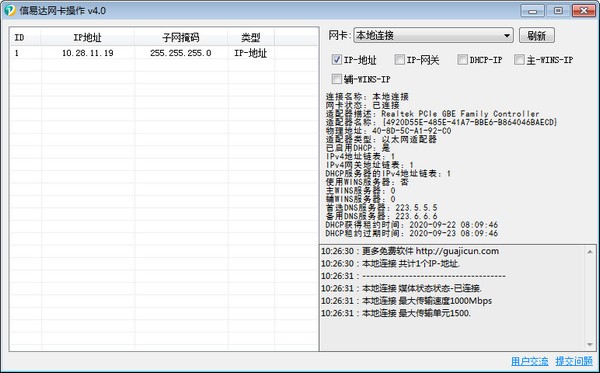Viewport: 600px width, 373px height.
Task: Click the DHCP租约过期时间 line
Action: pyautogui.click(x=412, y=233)
